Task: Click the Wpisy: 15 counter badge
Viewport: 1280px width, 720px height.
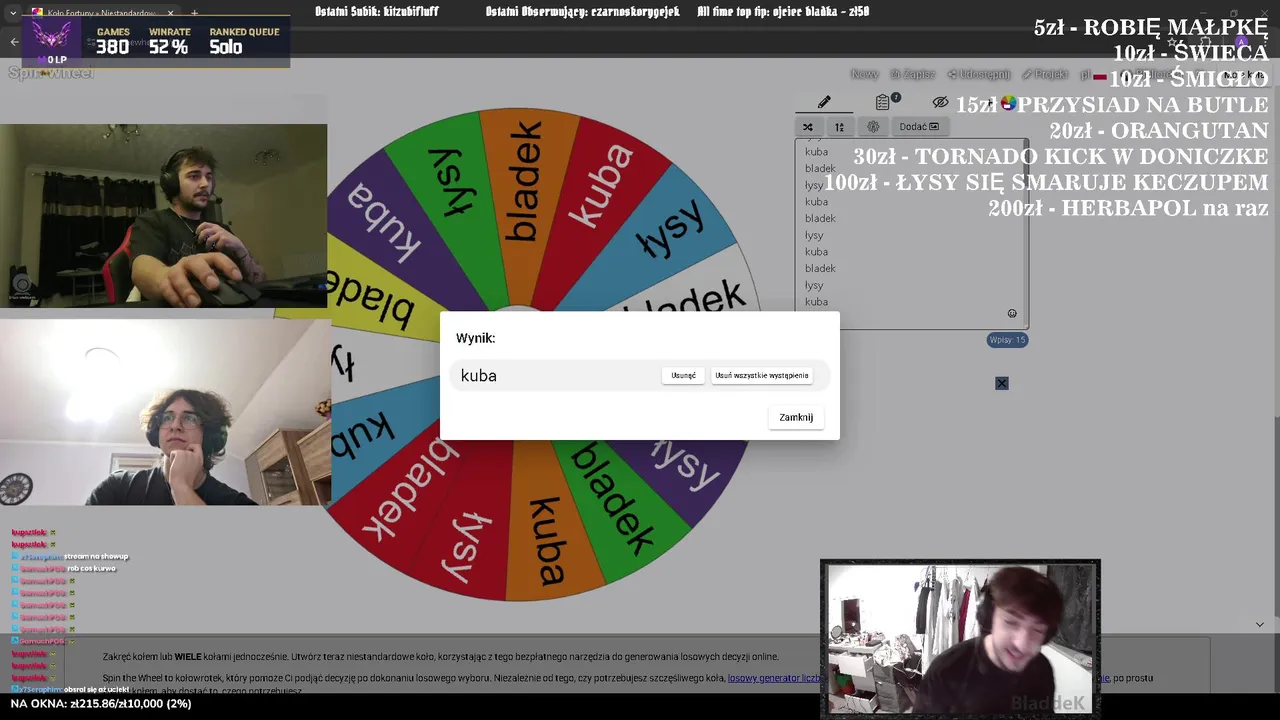Action: 1007,340
